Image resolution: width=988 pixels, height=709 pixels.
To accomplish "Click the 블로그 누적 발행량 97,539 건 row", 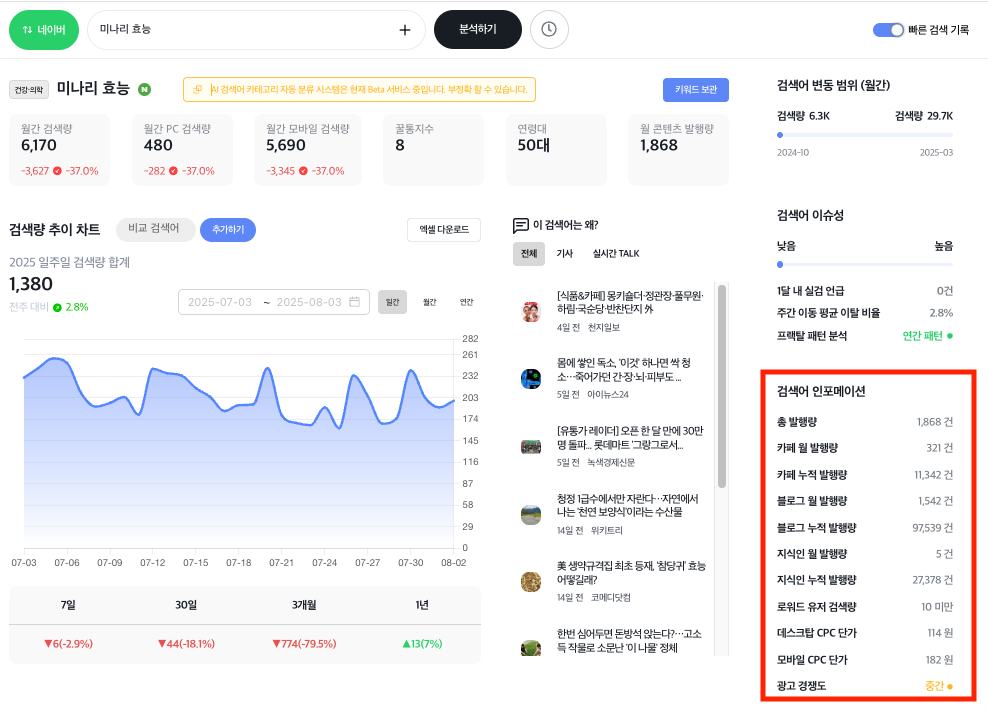I will pos(864,527).
